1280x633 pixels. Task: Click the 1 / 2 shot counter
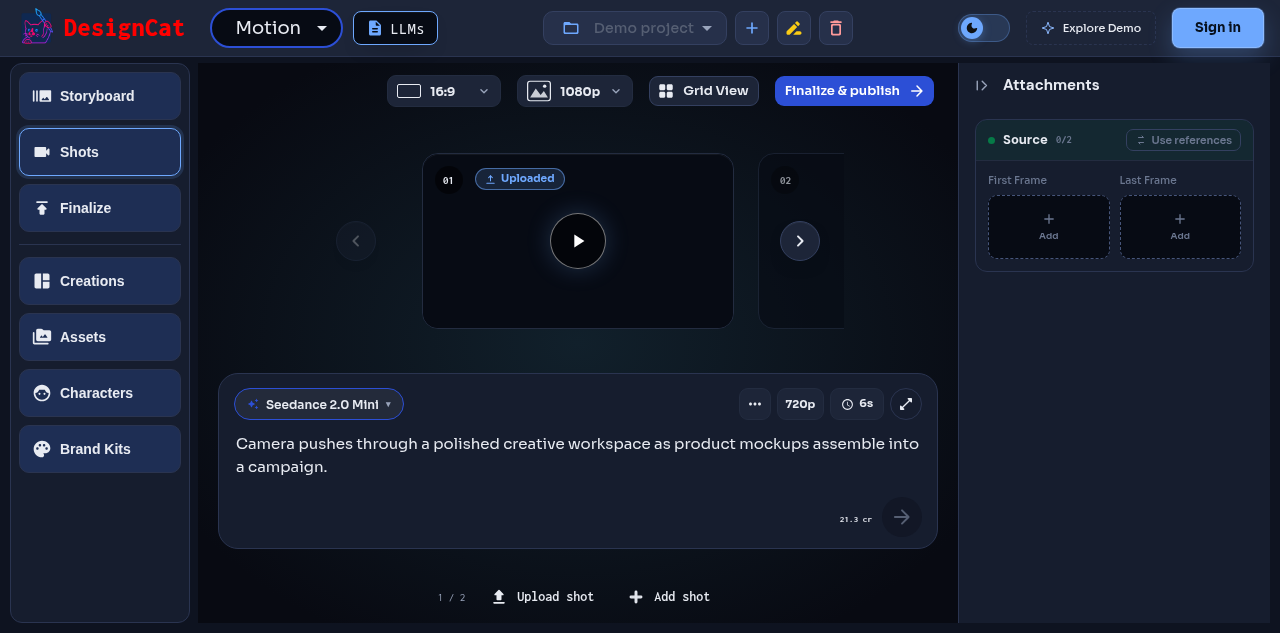(452, 598)
